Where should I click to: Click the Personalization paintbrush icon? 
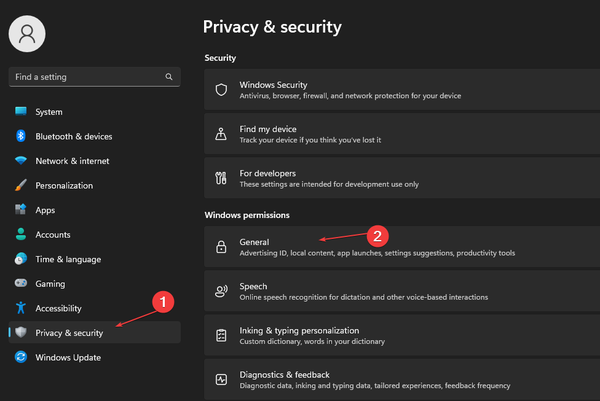coord(20,185)
